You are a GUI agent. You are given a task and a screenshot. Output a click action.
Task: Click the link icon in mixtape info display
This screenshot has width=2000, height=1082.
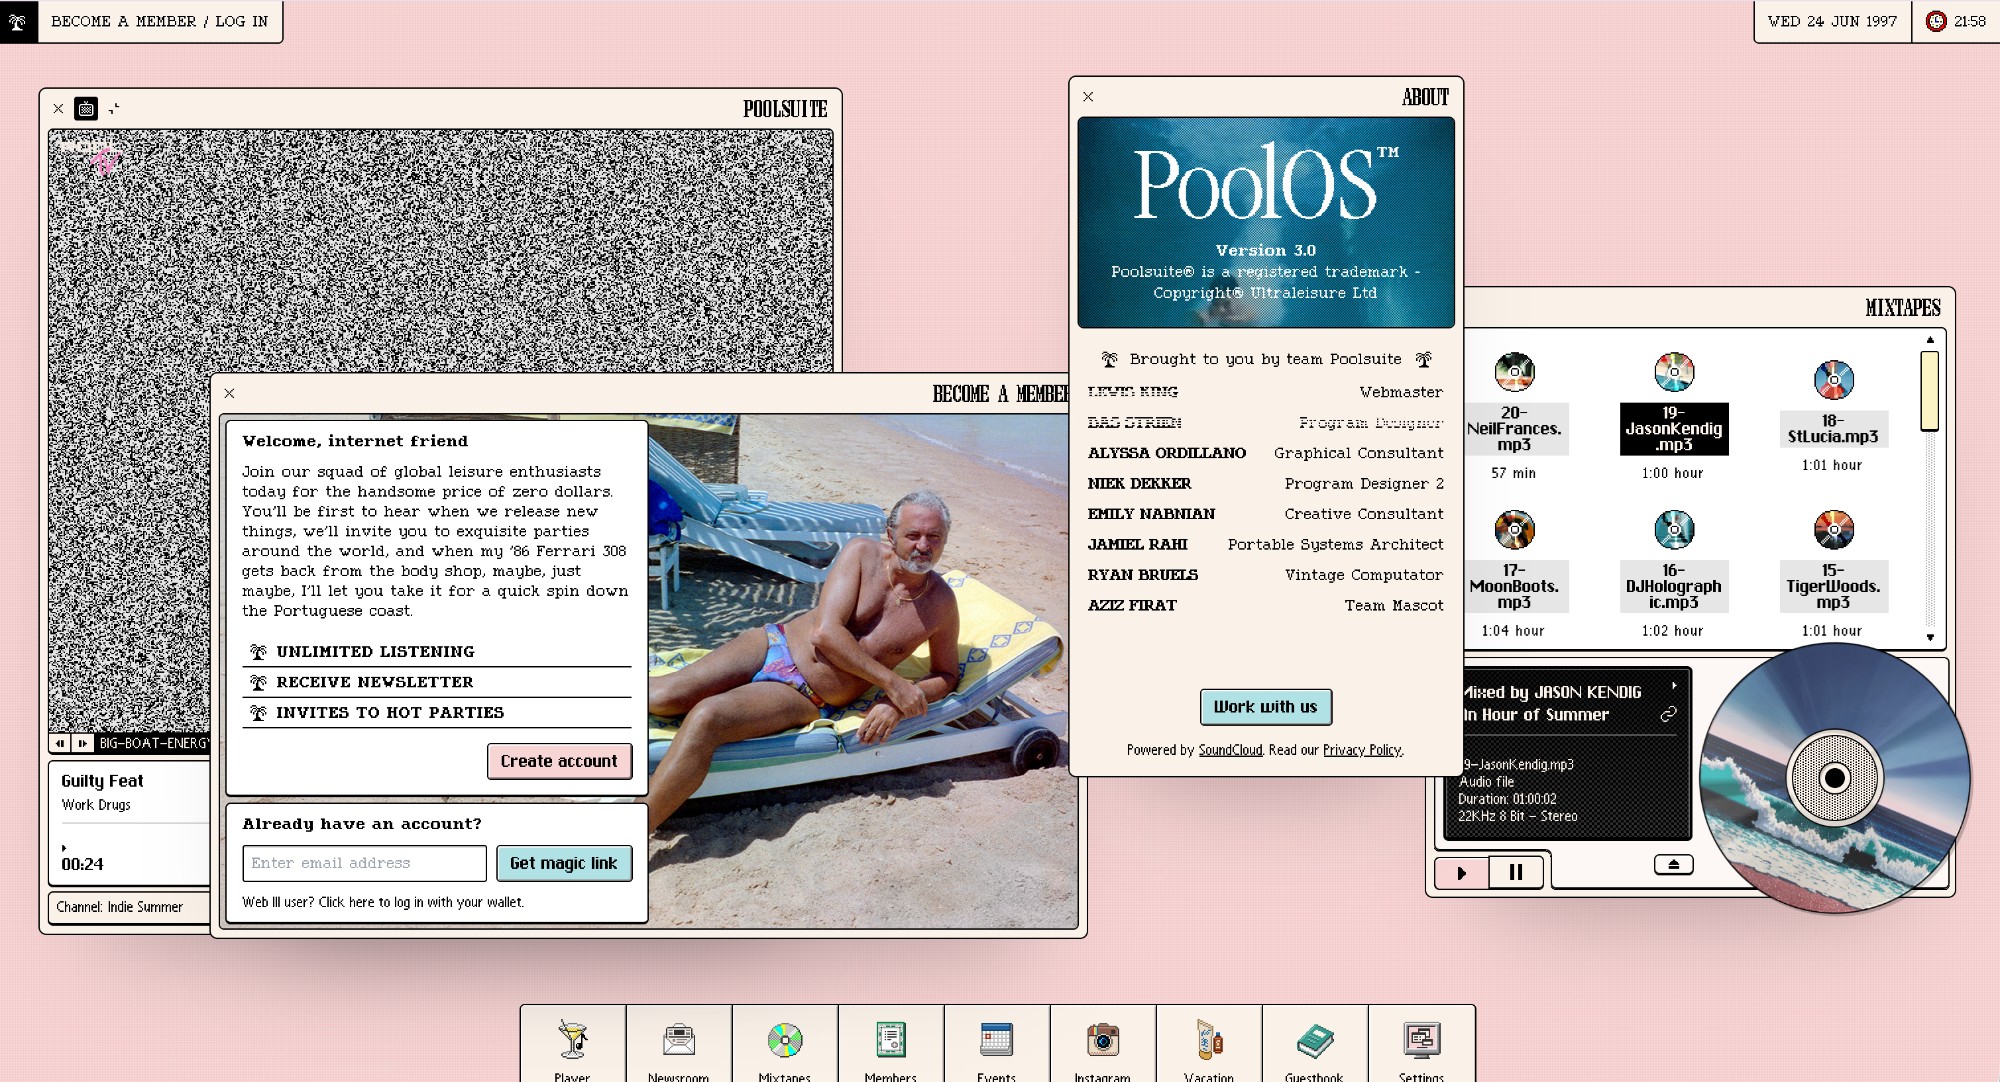(x=1668, y=714)
